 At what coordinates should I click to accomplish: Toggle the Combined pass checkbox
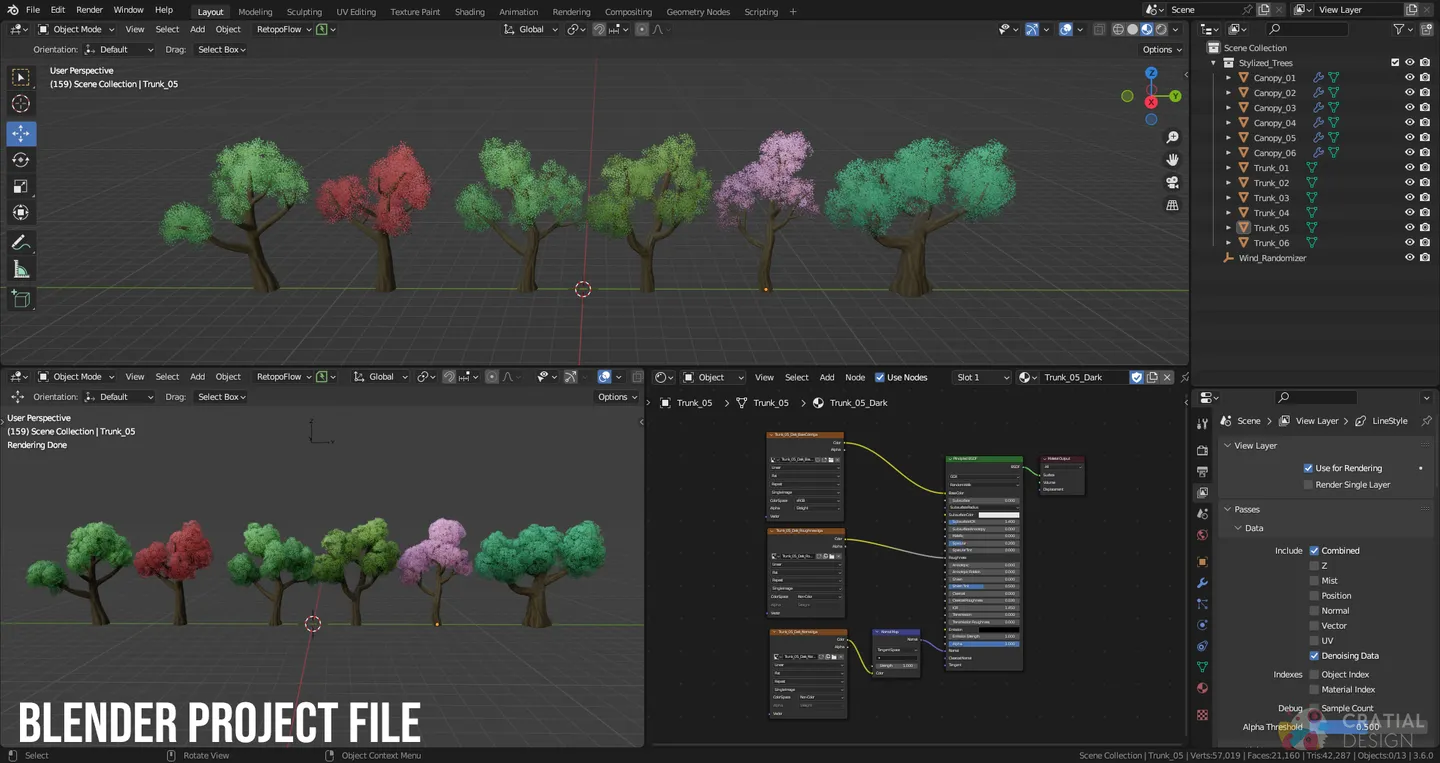coord(1314,551)
